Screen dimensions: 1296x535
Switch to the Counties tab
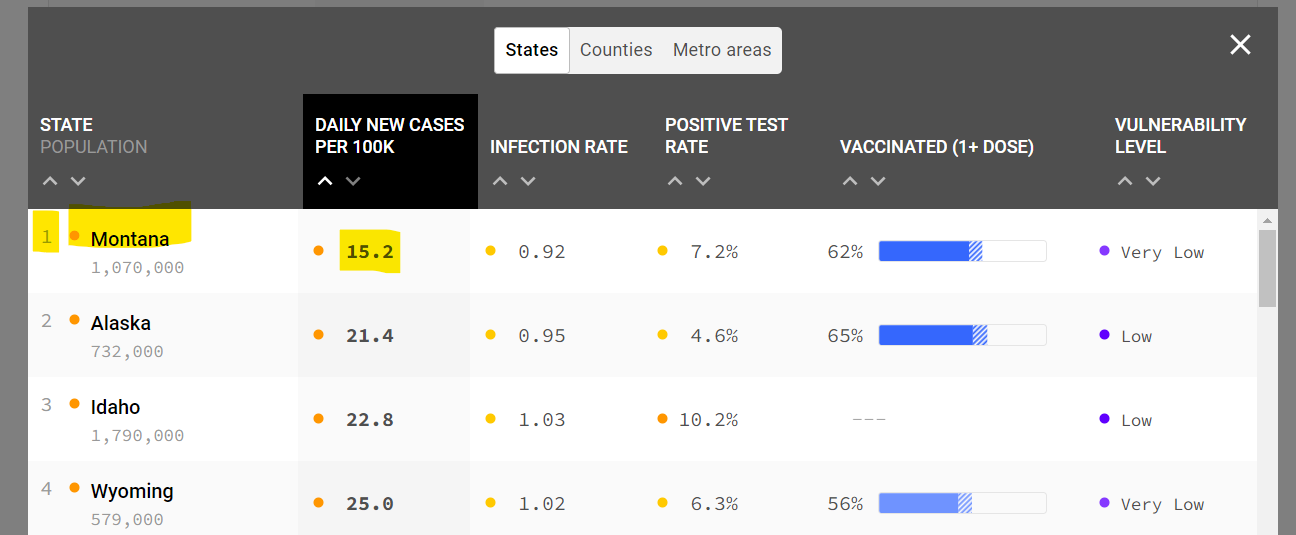coord(616,50)
